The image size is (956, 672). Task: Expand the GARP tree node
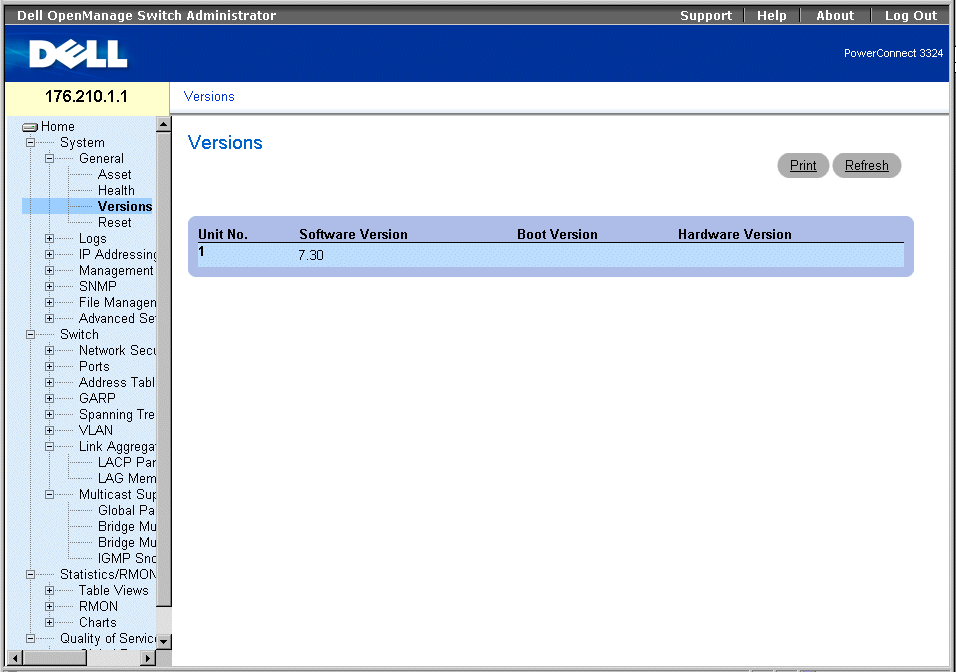tap(49, 398)
